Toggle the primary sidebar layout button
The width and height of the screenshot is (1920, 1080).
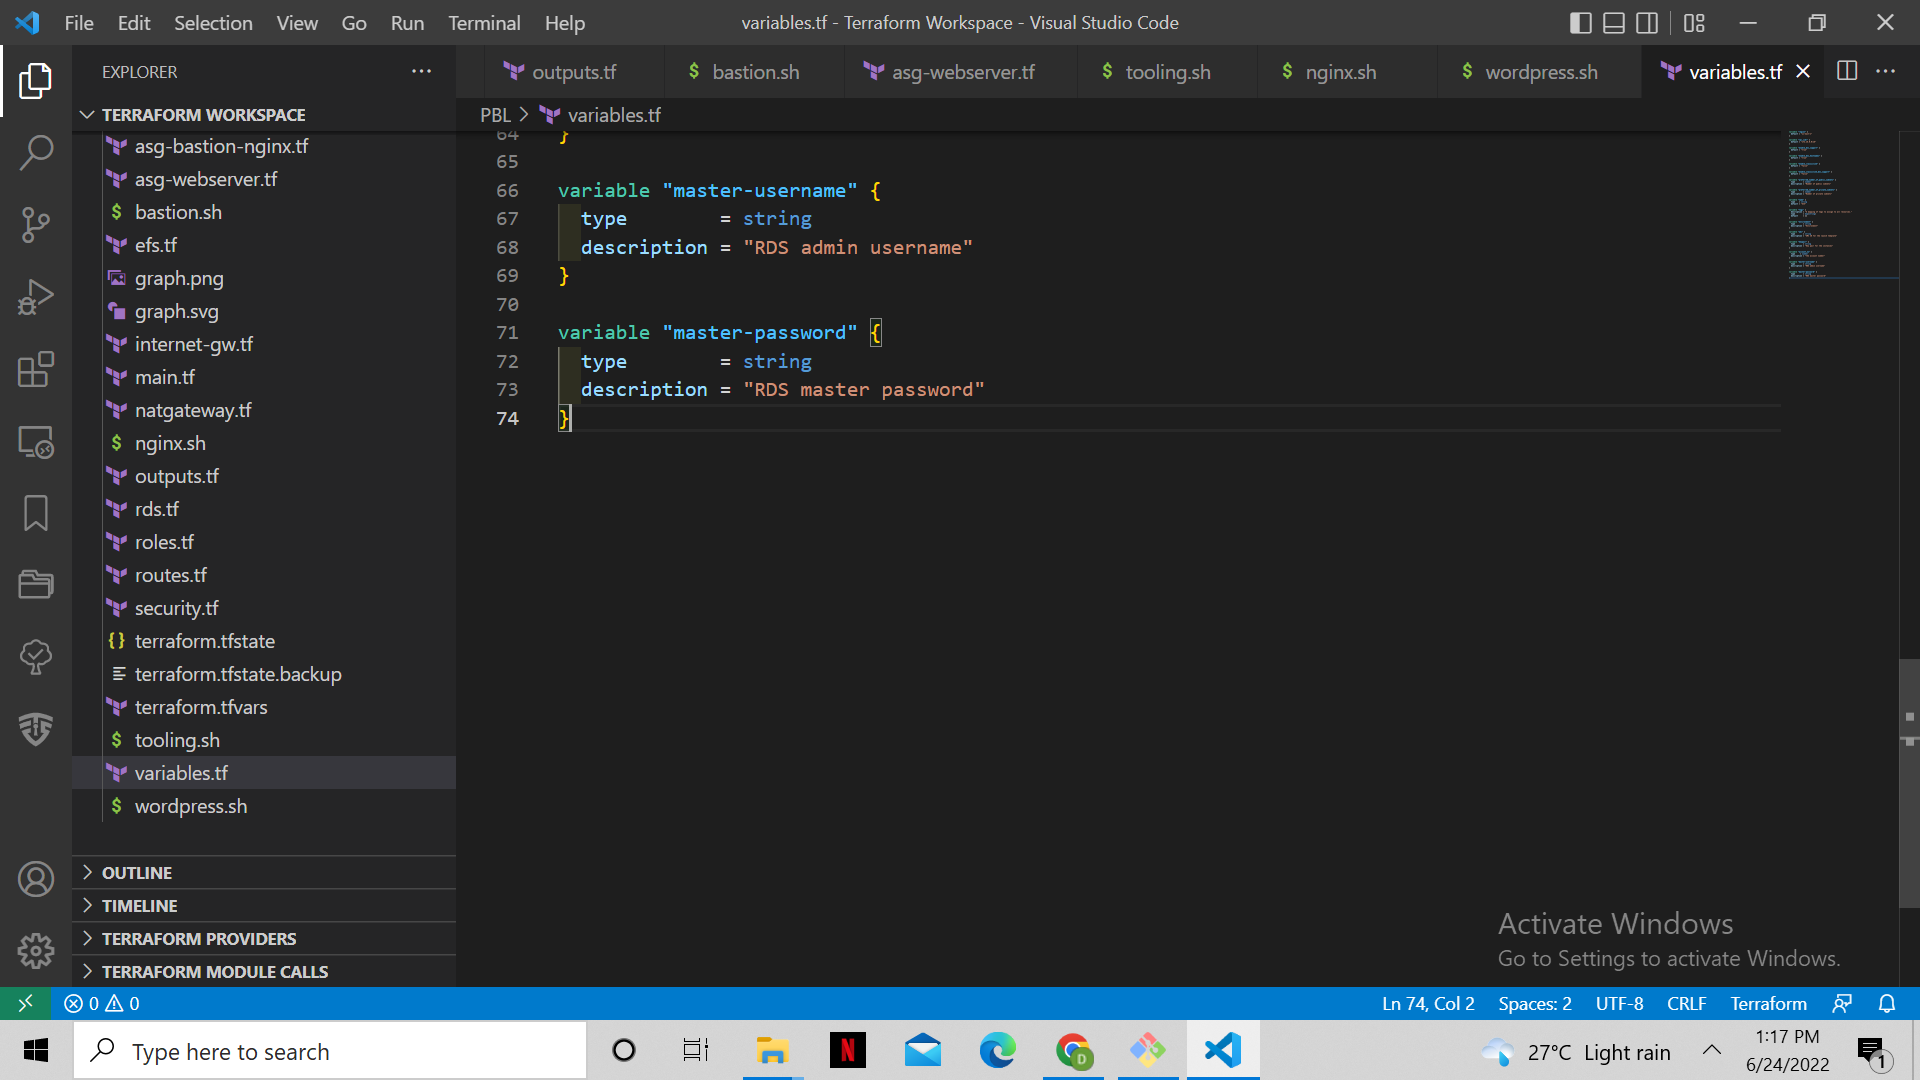(1580, 22)
